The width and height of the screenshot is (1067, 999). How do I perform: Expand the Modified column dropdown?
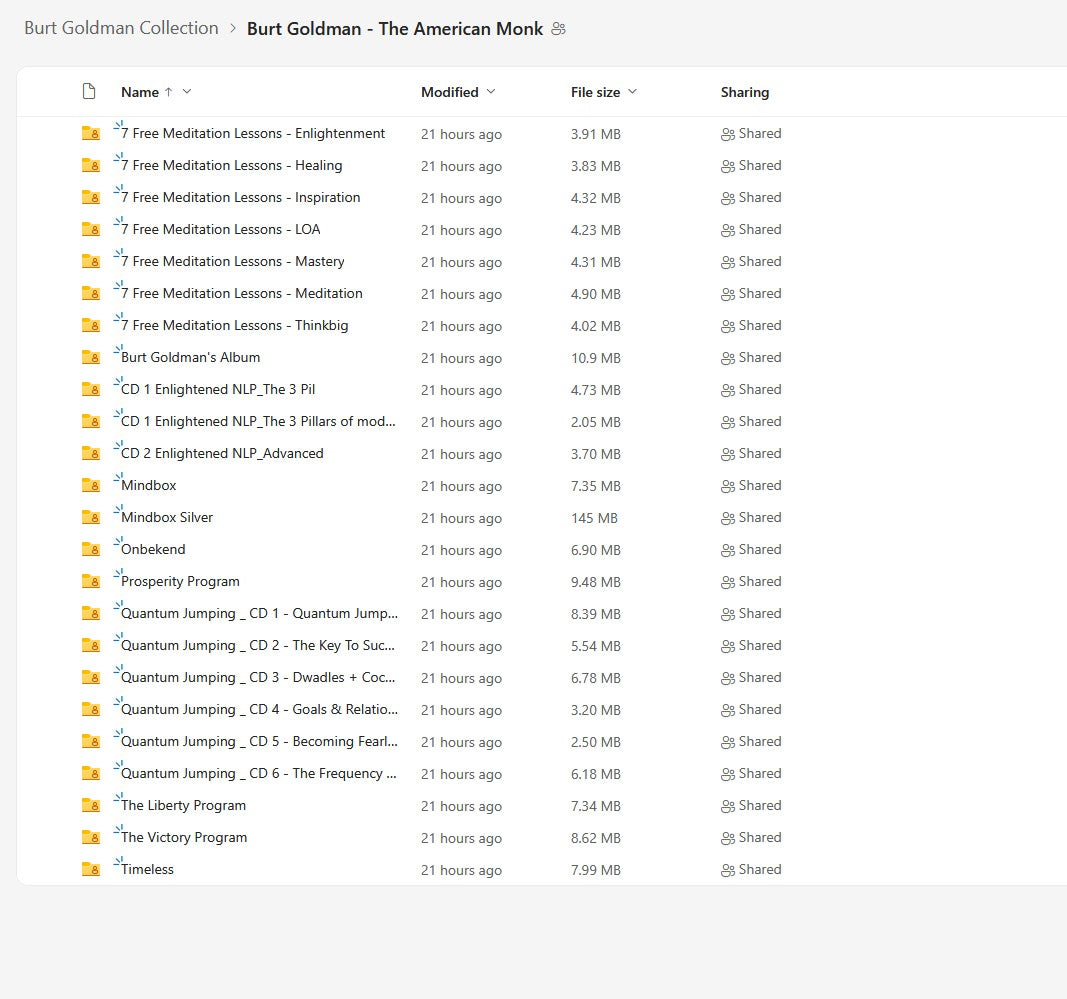(490, 92)
